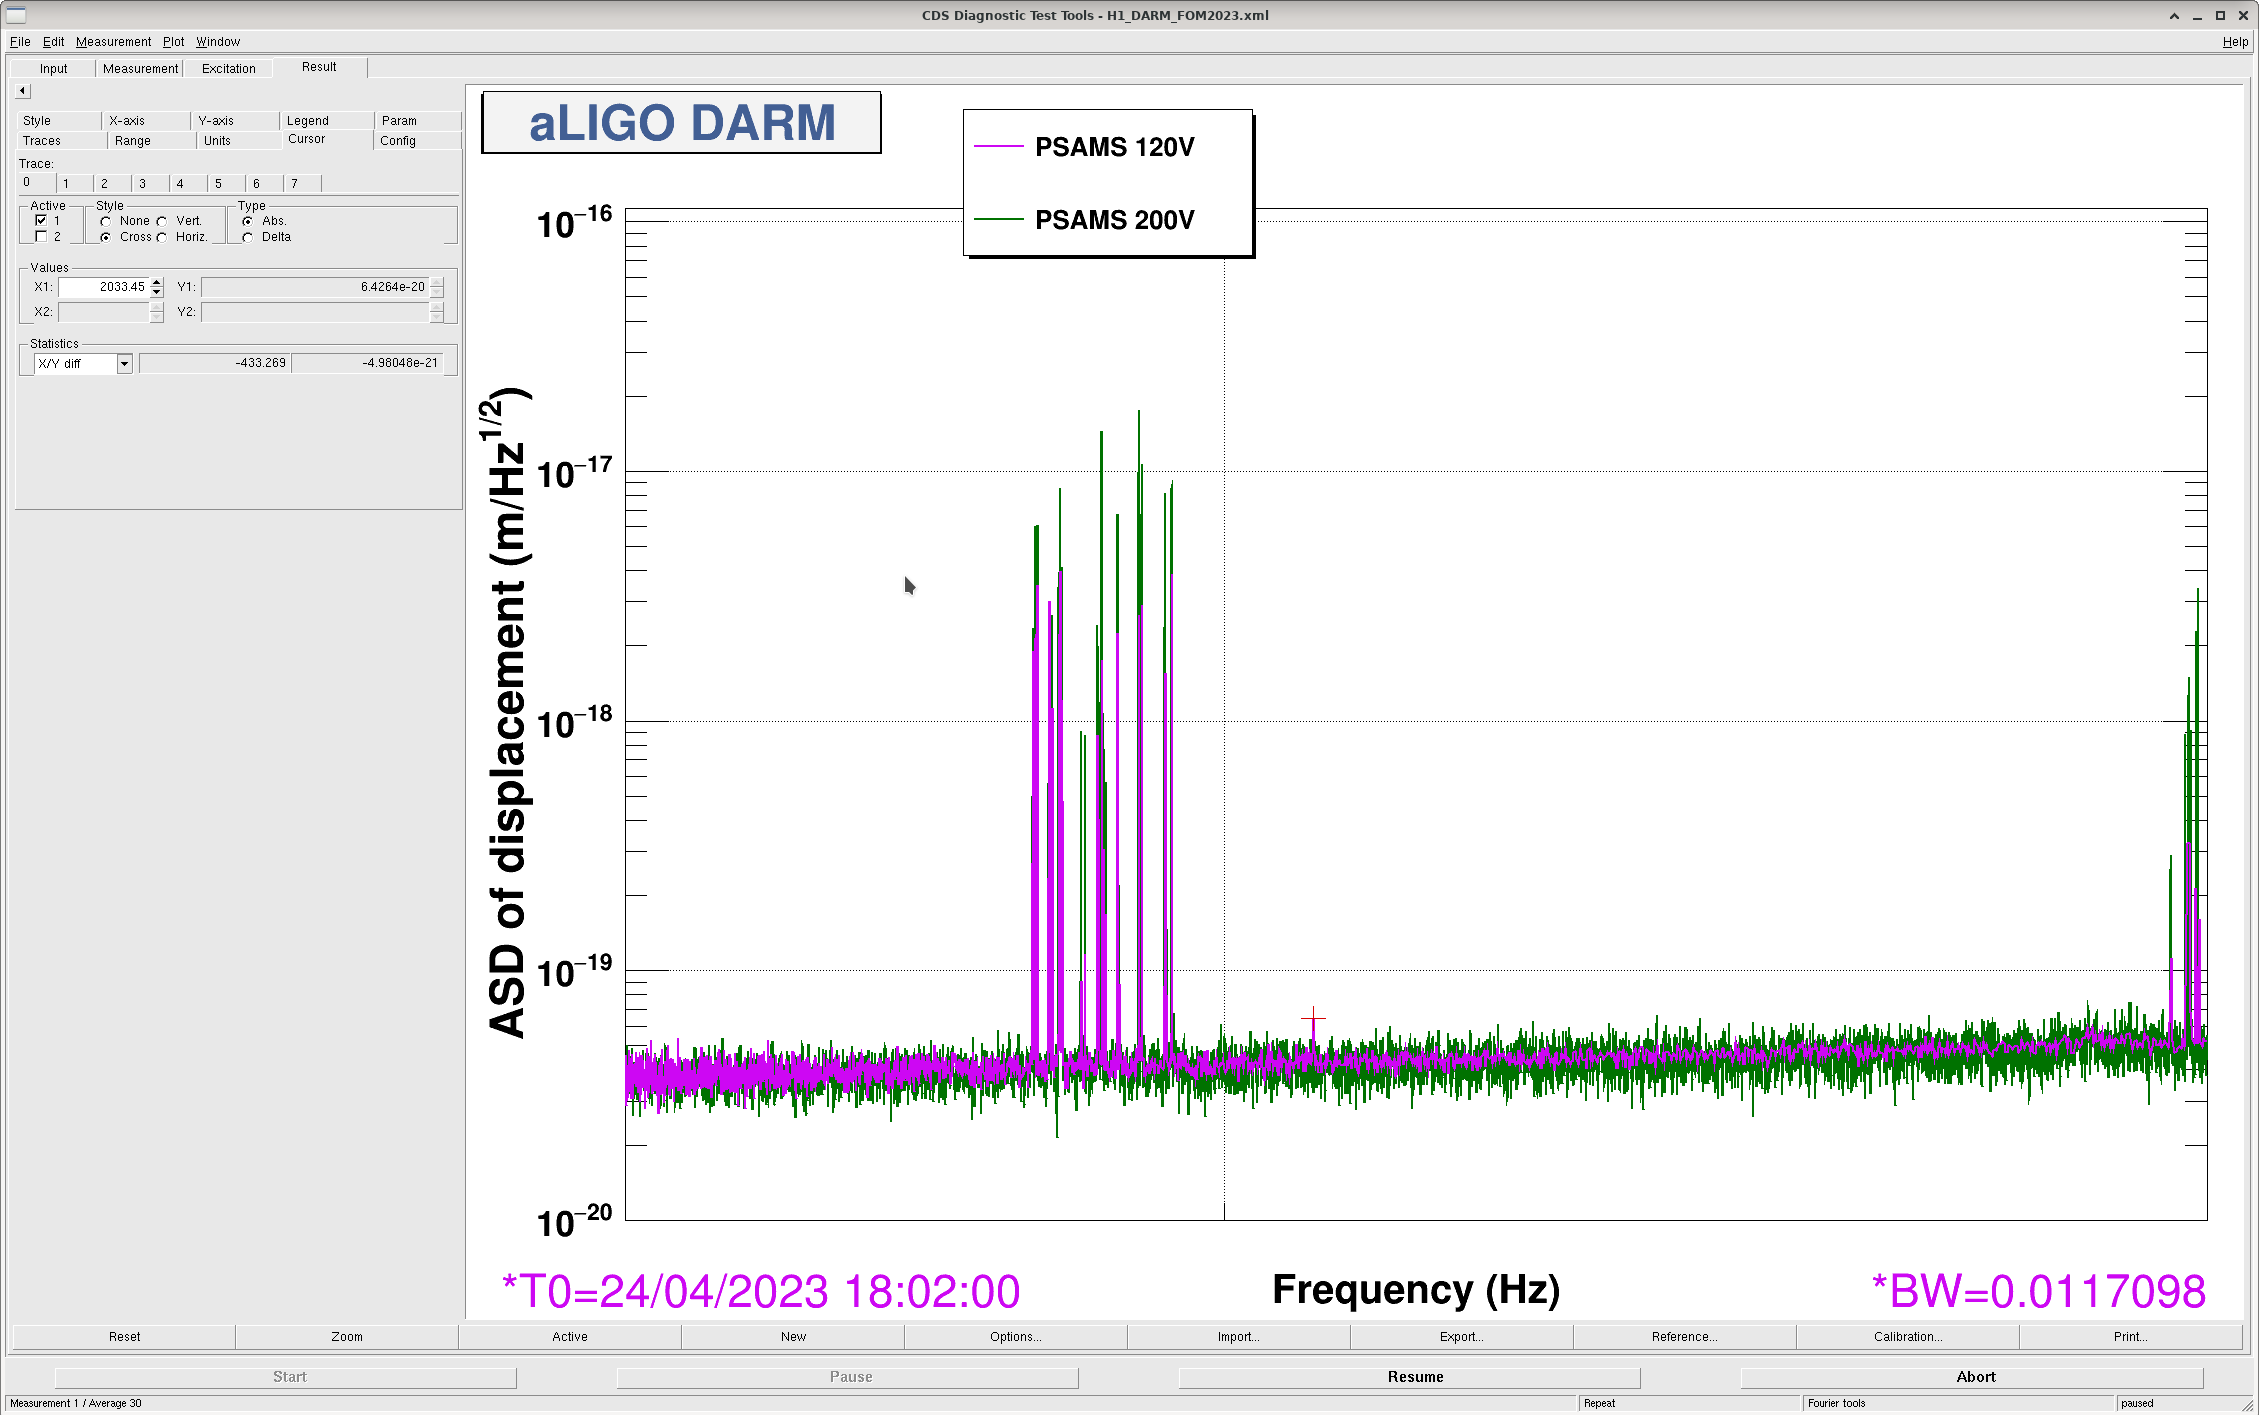This screenshot has width=2259, height=1415.
Task: Click the Reset plot button
Action: click(x=124, y=1337)
